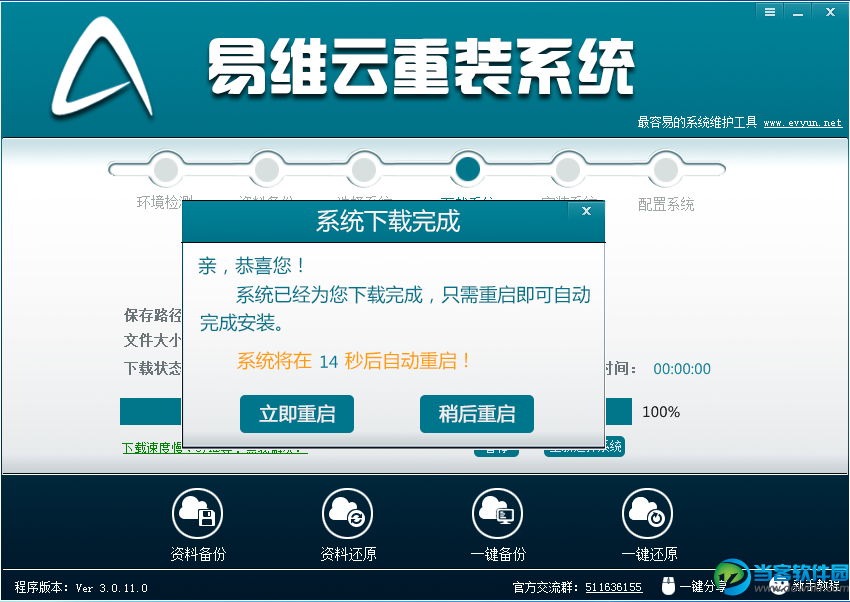Viewport: 850px width, 602px height.
Task: Click the 环境检测 step circle
Action: coord(166,169)
